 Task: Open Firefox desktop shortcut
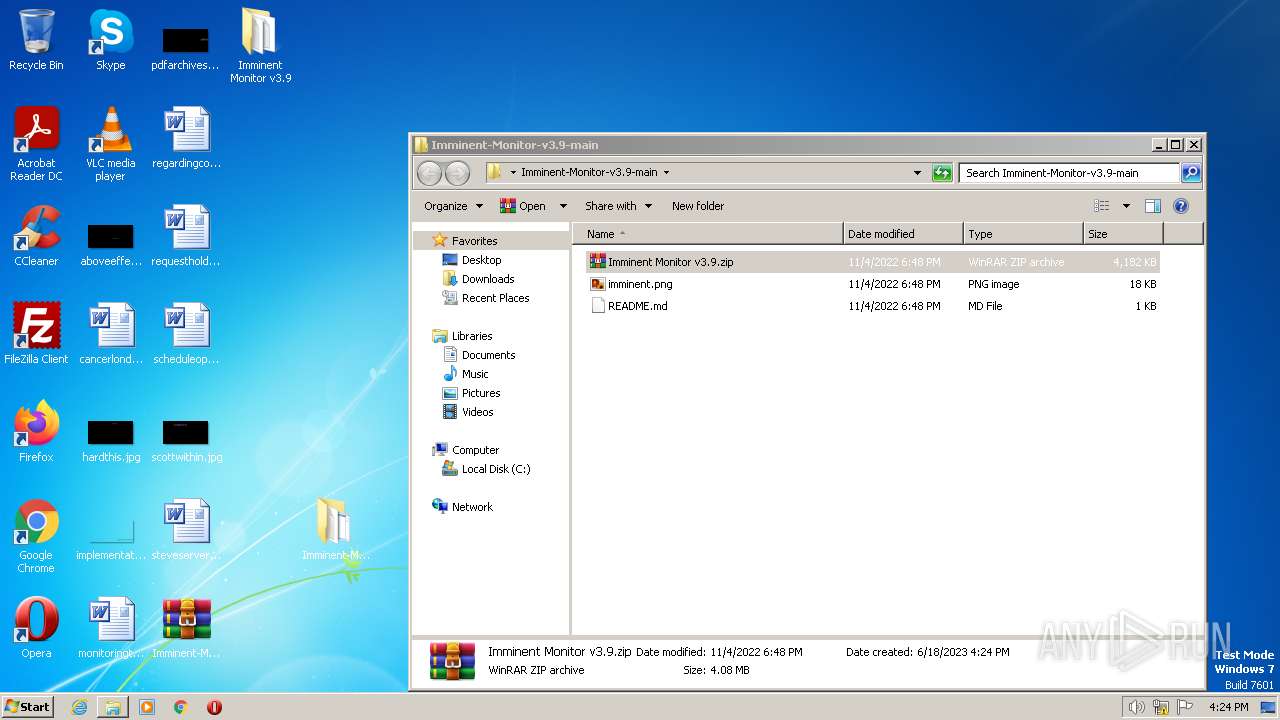pyautogui.click(x=36, y=432)
